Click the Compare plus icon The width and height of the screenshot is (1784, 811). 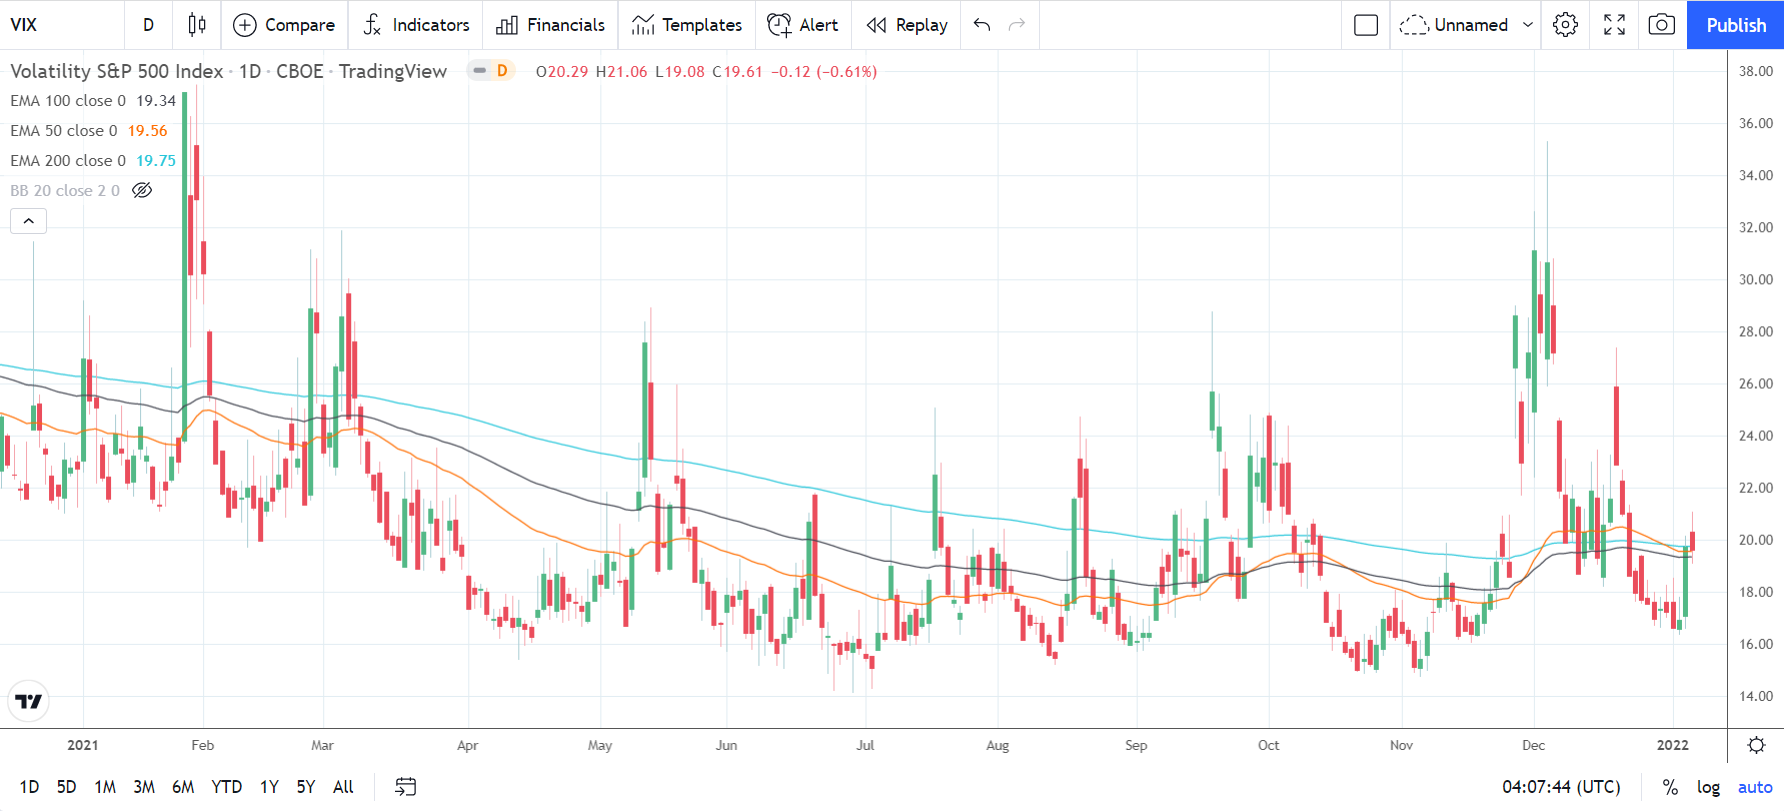(x=245, y=25)
